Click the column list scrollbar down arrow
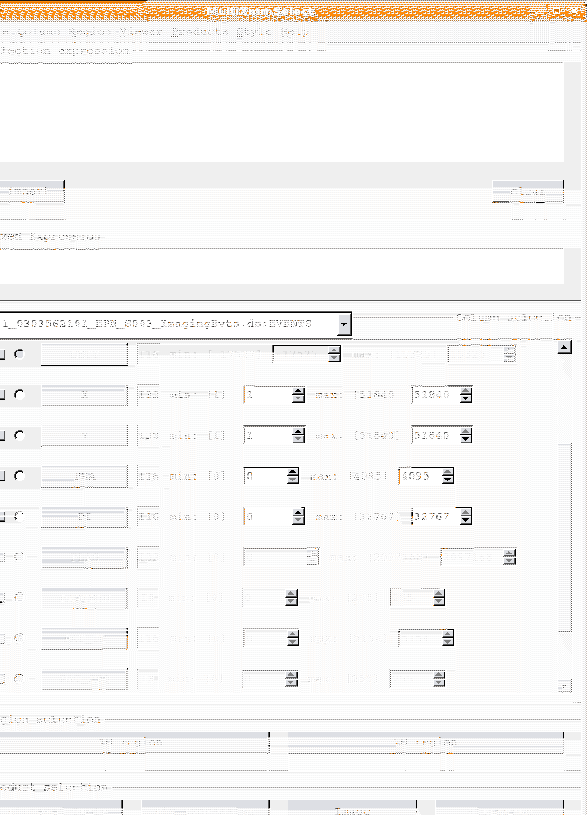Image resolution: width=587 pixels, height=815 pixels. pos(565,686)
